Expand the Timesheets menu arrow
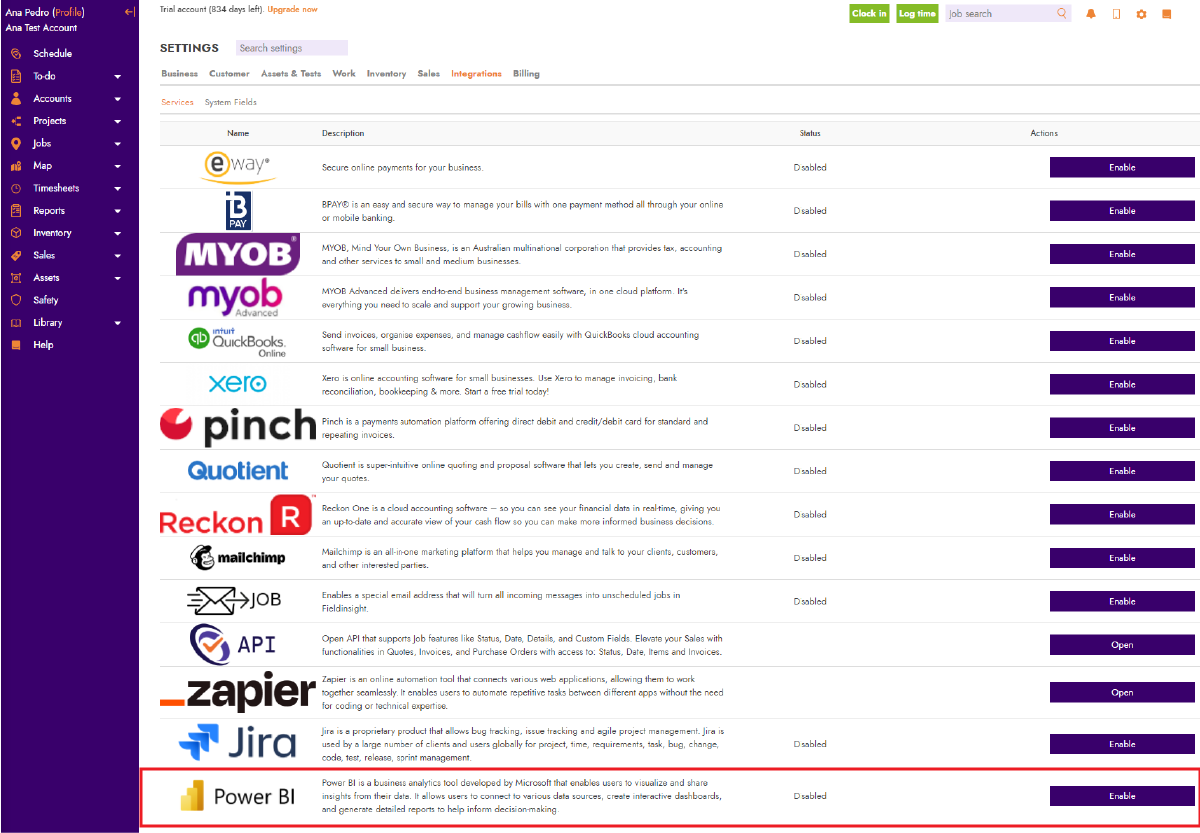The height and width of the screenshot is (833, 1200). click(x=118, y=189)
